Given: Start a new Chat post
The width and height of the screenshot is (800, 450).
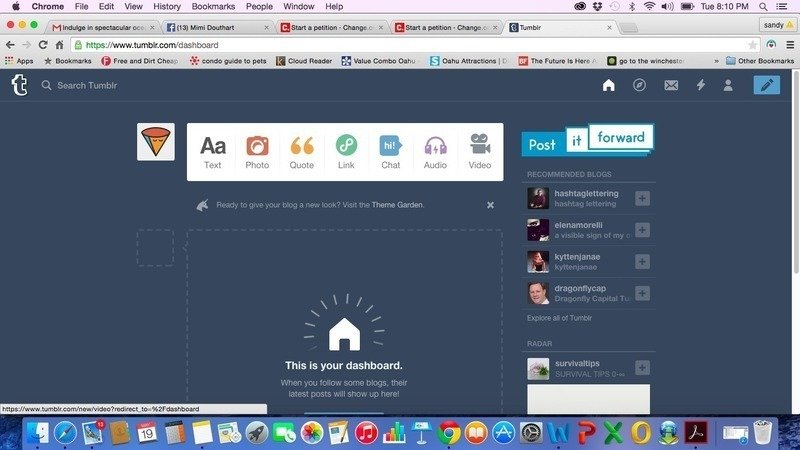Looking at the screenshot, I should coord(390,151).
